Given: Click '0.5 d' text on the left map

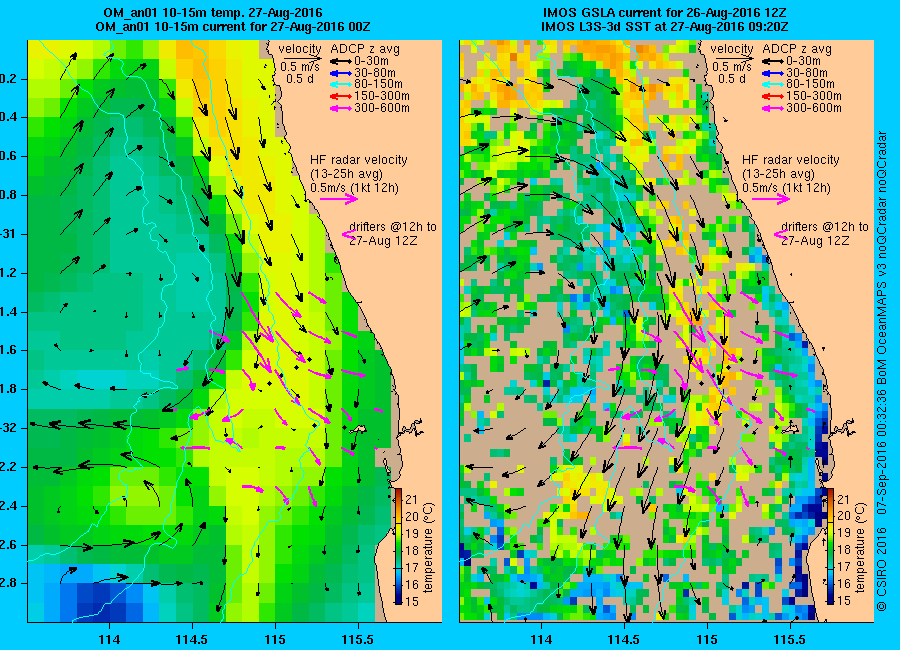Looking at the screenshot, I should tap(300, 79).
